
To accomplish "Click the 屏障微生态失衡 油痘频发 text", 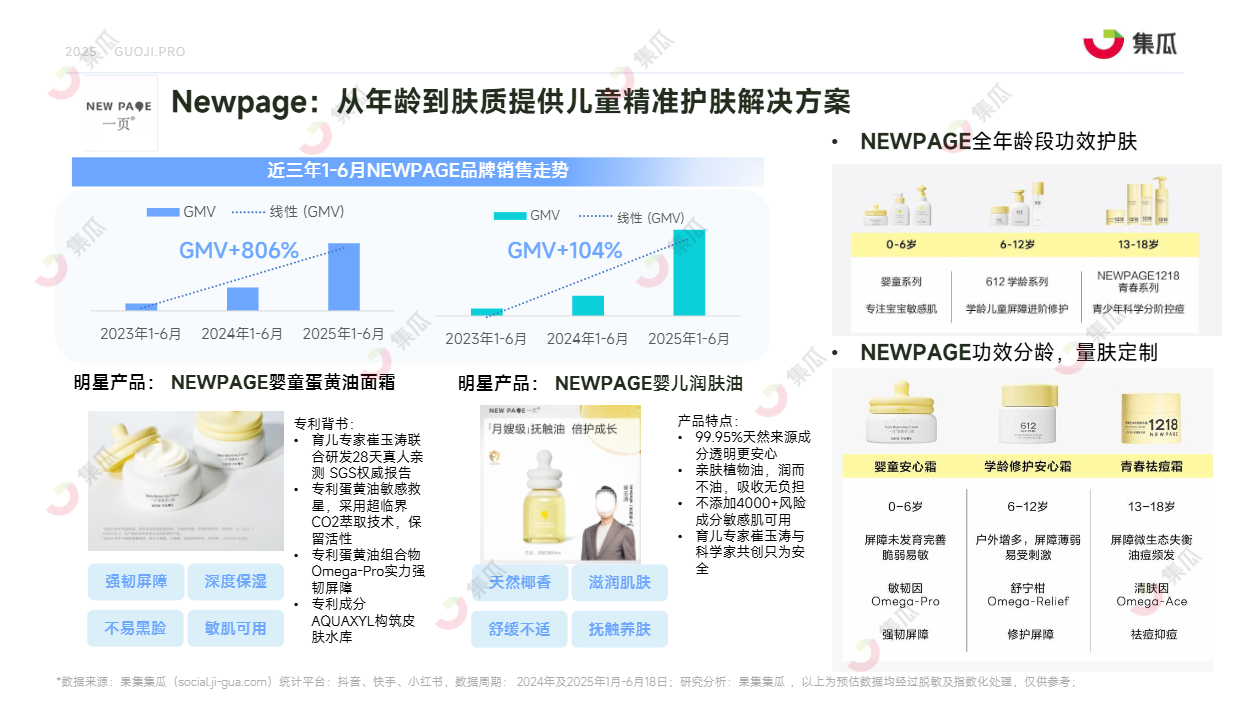I will pyautogui.click(x=1151, y=546).
